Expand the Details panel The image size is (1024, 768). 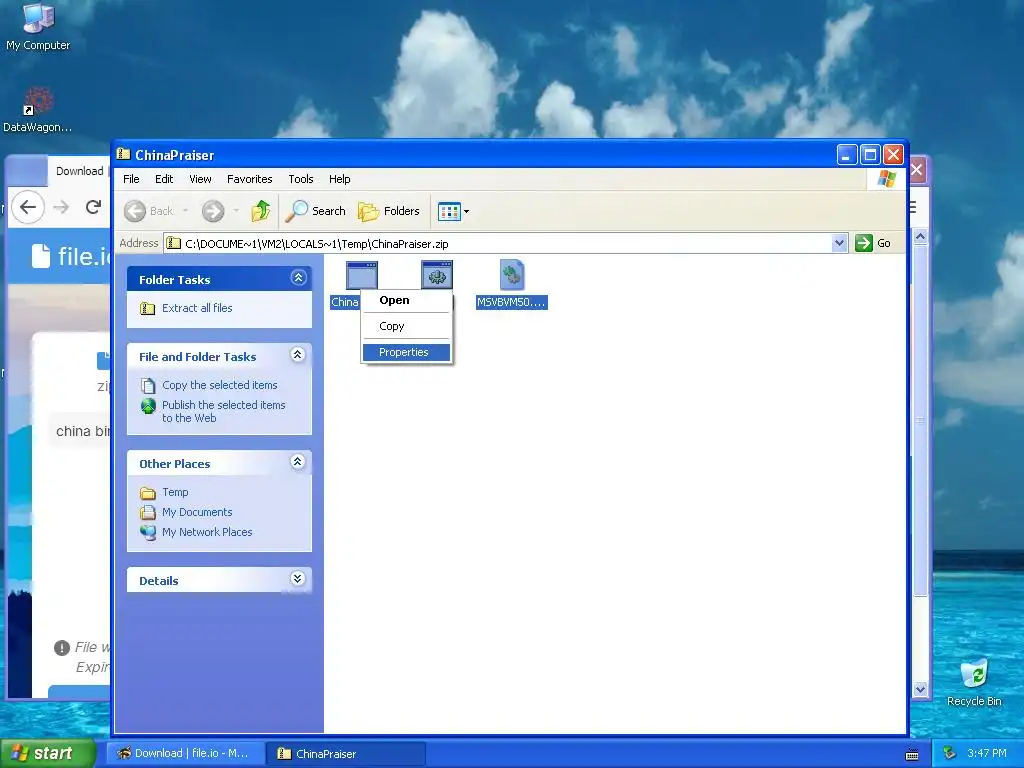[x=298, y=579]
